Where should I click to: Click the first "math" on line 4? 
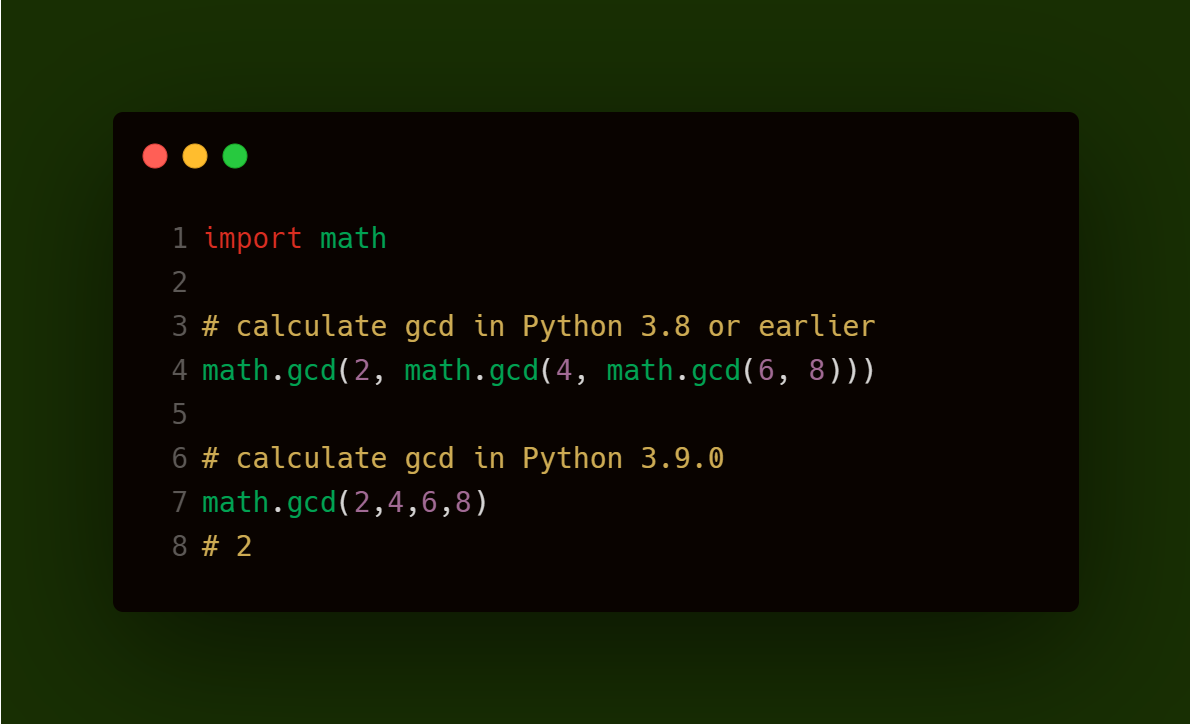[235, 371]
